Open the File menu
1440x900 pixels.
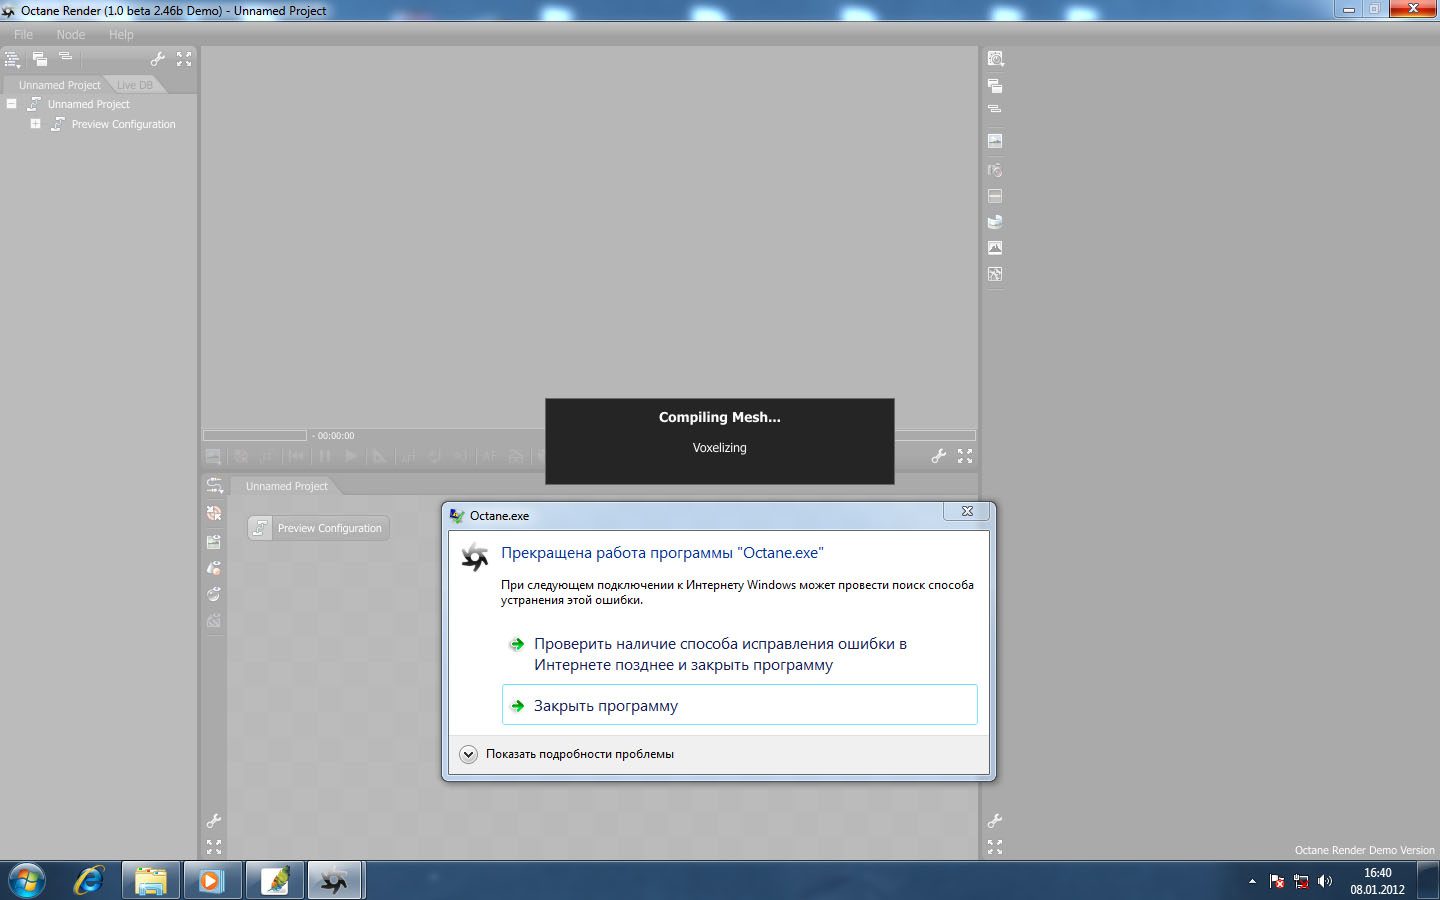coord(23,34)
